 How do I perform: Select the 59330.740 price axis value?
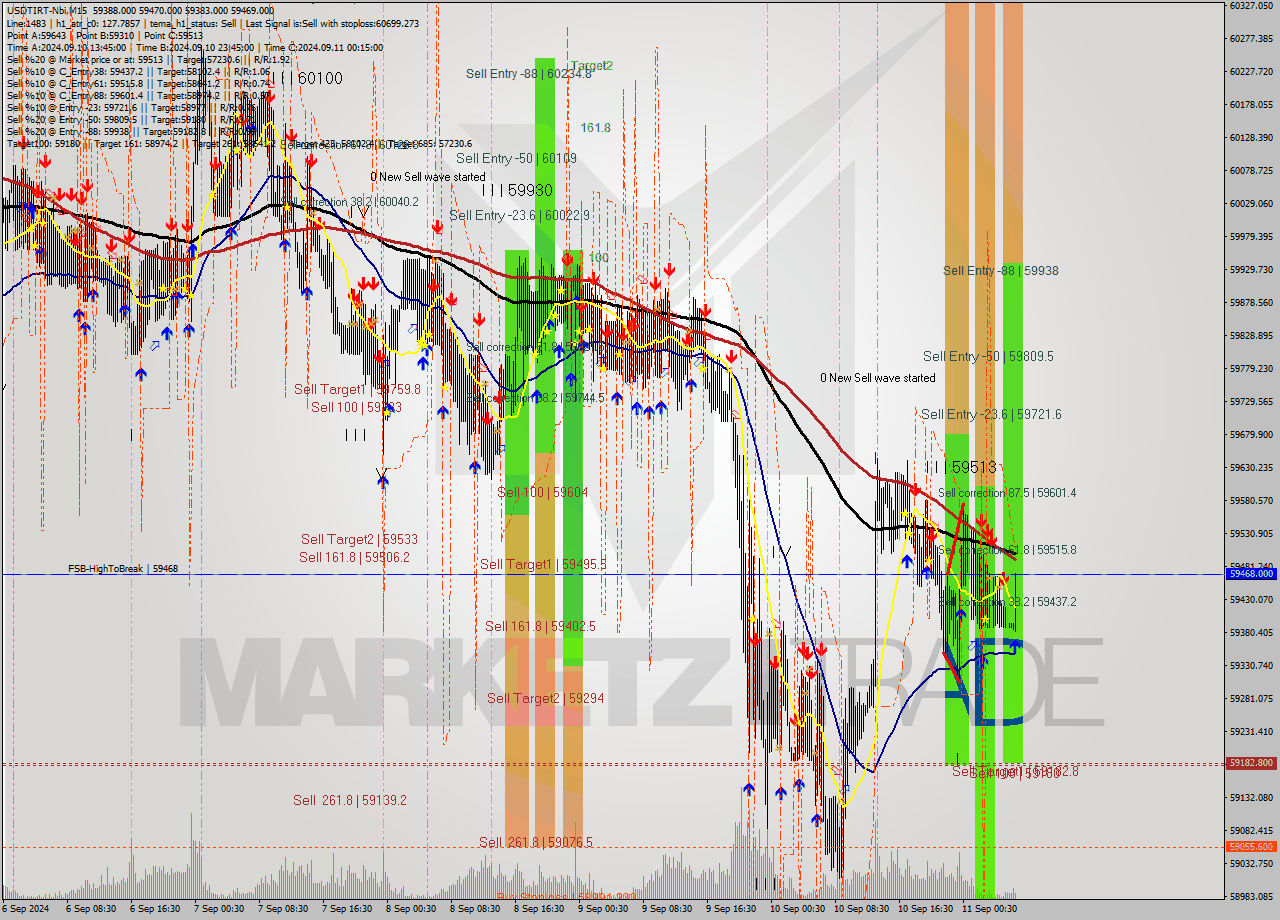[x=1251, y=665]
